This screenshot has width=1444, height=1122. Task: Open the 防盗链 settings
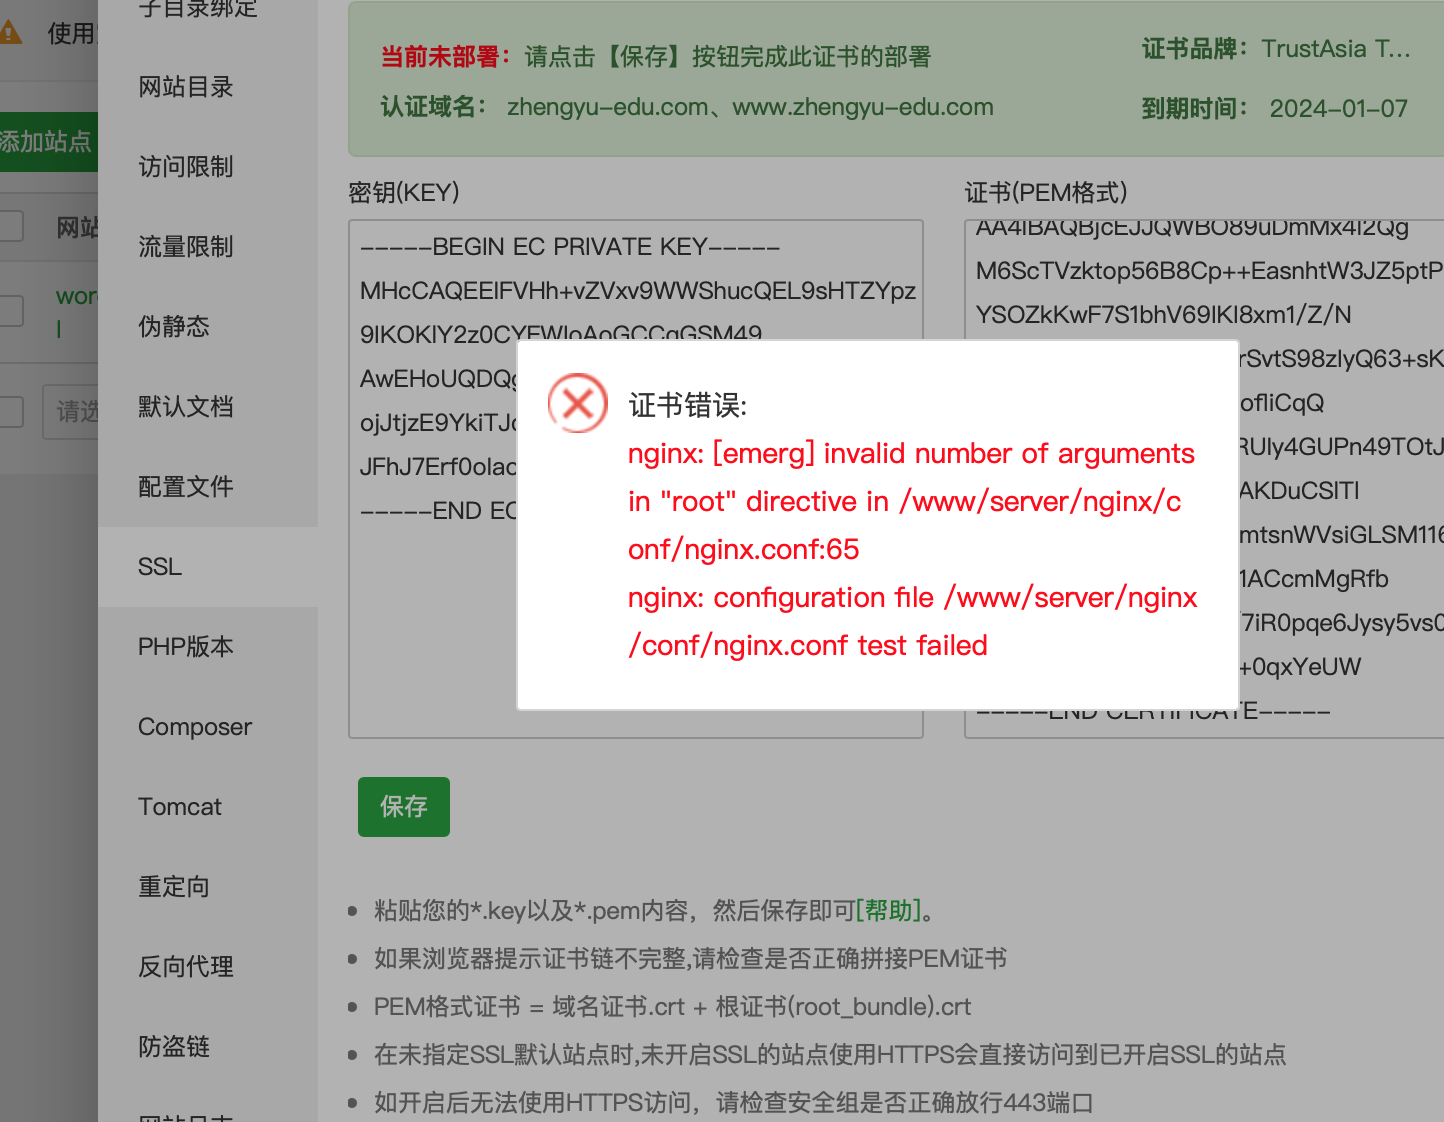(x=174, y=1046)
